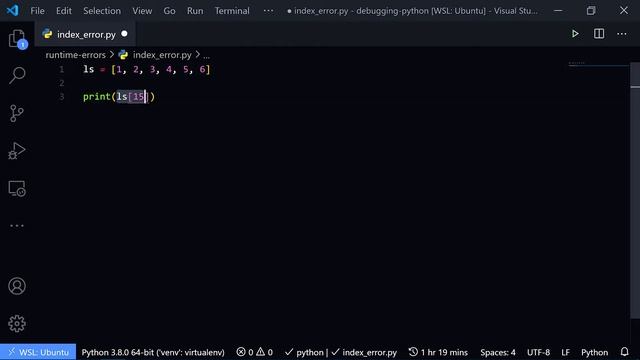Change indentation Spaces: 4
Viewport: 640px width, 360px height.
tap(498, 352)
